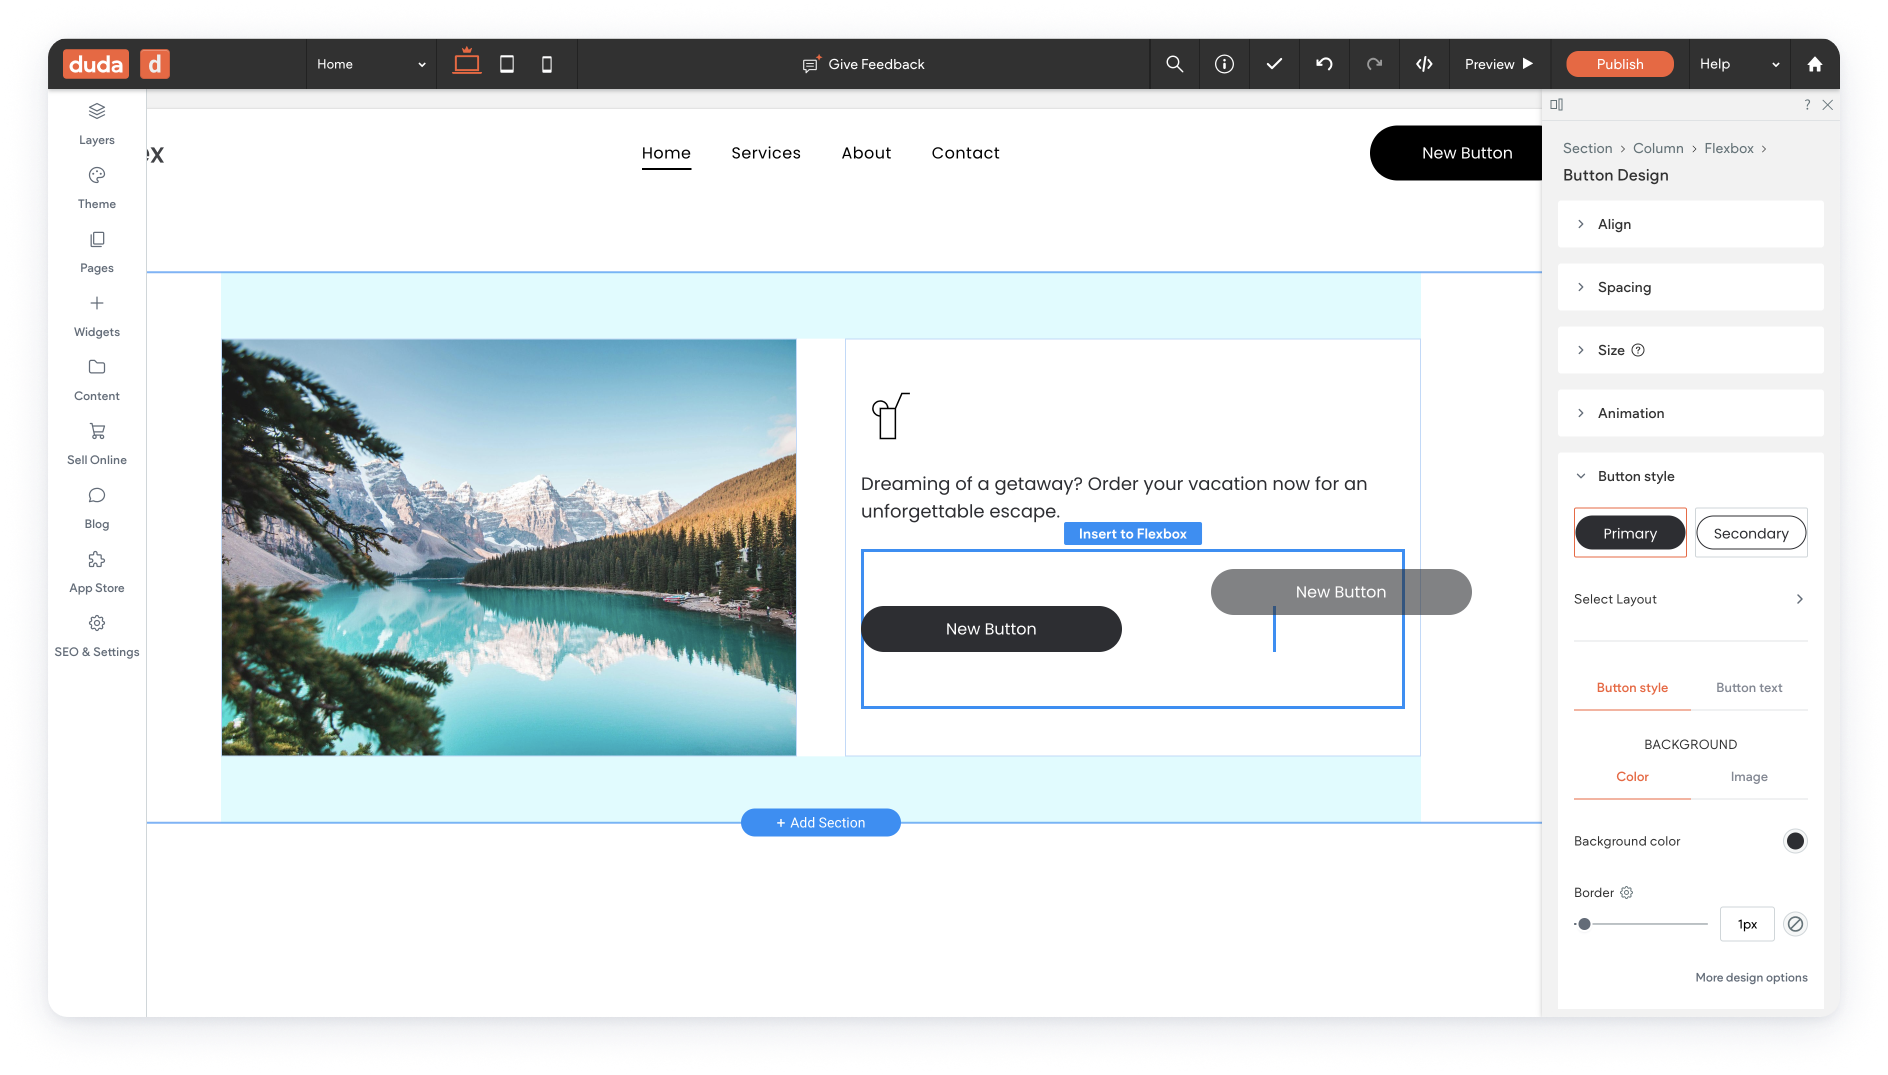Screen dimensions: 1888x1075
Task: Open the Home page dropdown
Action: tap(371, 64)
